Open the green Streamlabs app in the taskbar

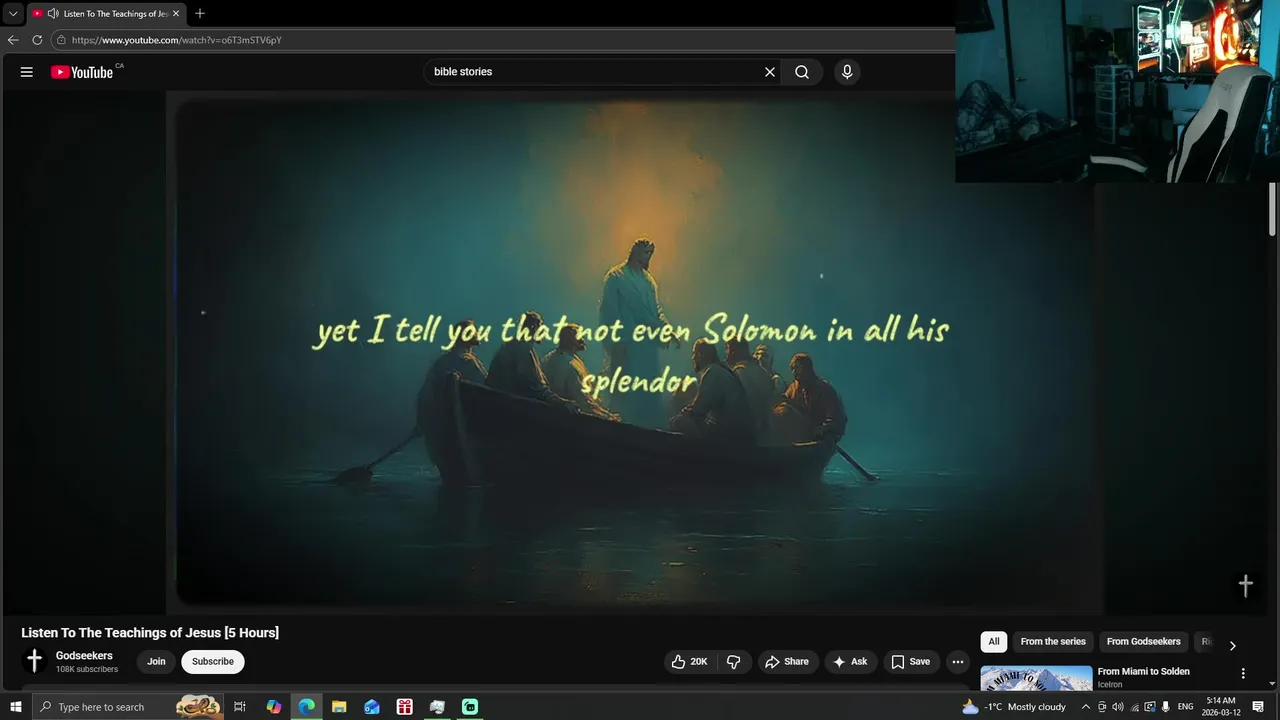(470, 707)
